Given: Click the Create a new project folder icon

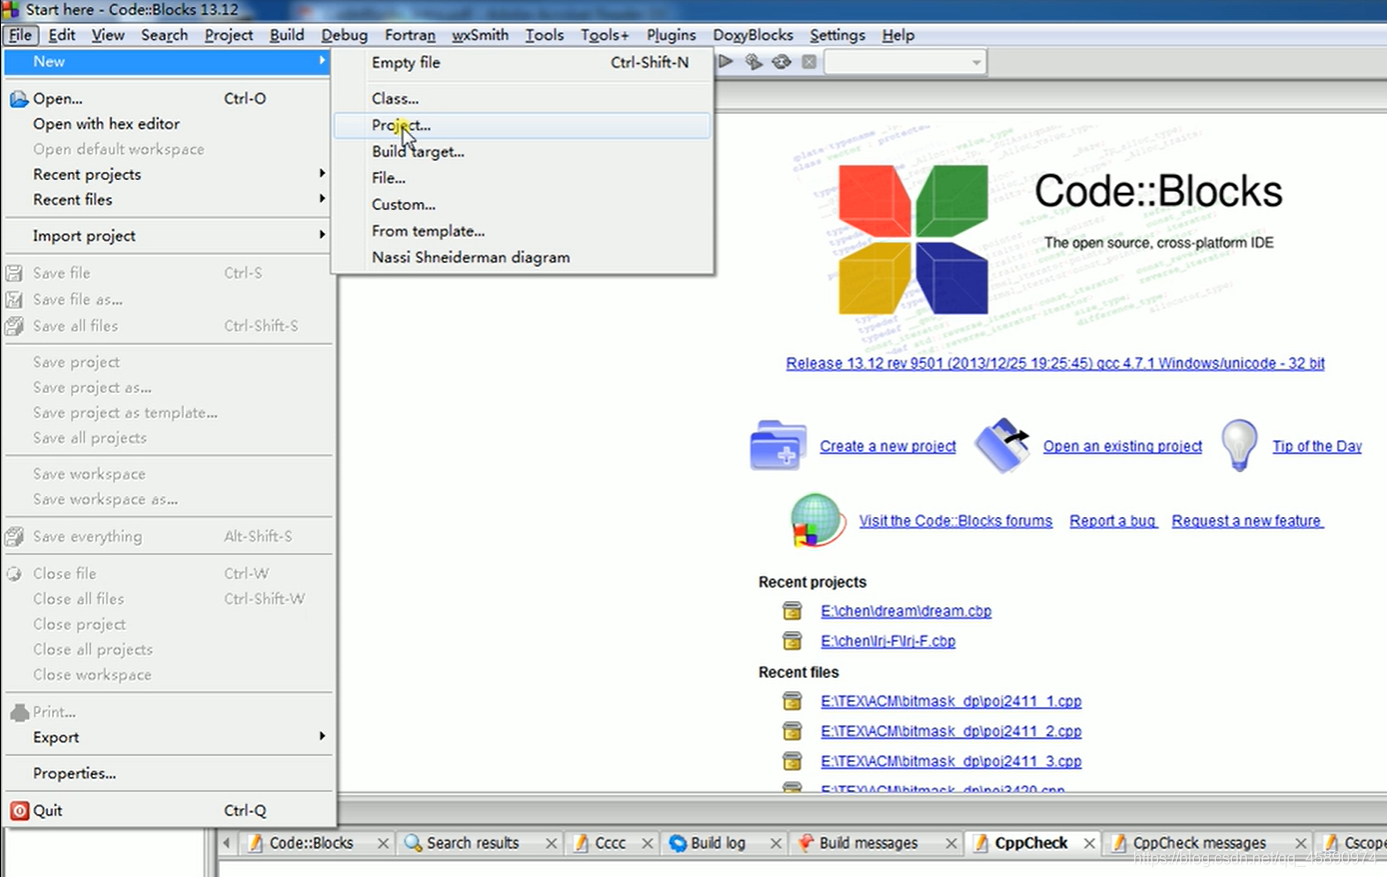Looking at the screenshot, I should point(778,445).
